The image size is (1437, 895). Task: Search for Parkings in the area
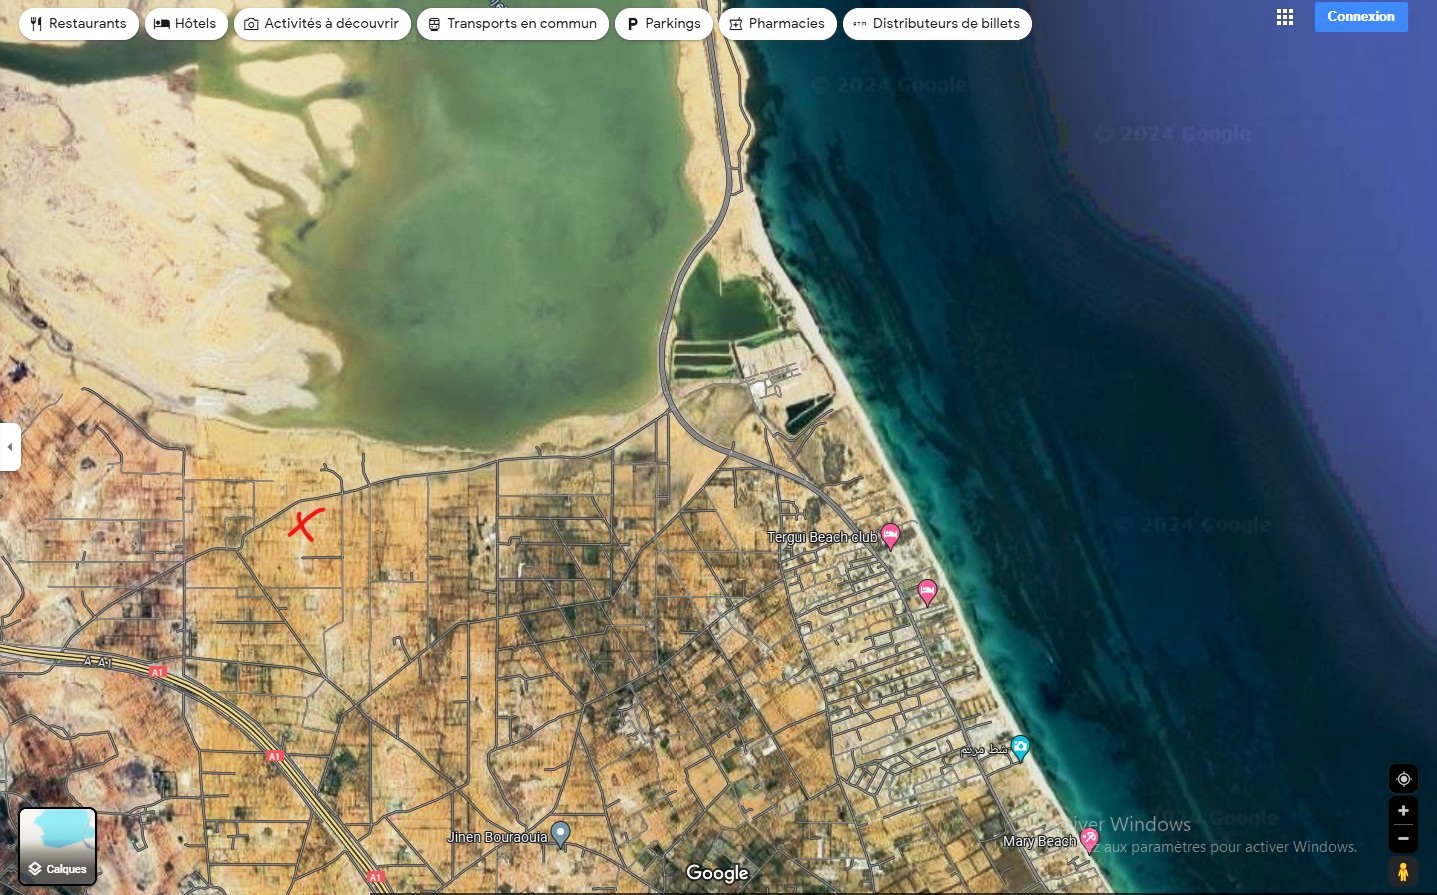(663, 24)
